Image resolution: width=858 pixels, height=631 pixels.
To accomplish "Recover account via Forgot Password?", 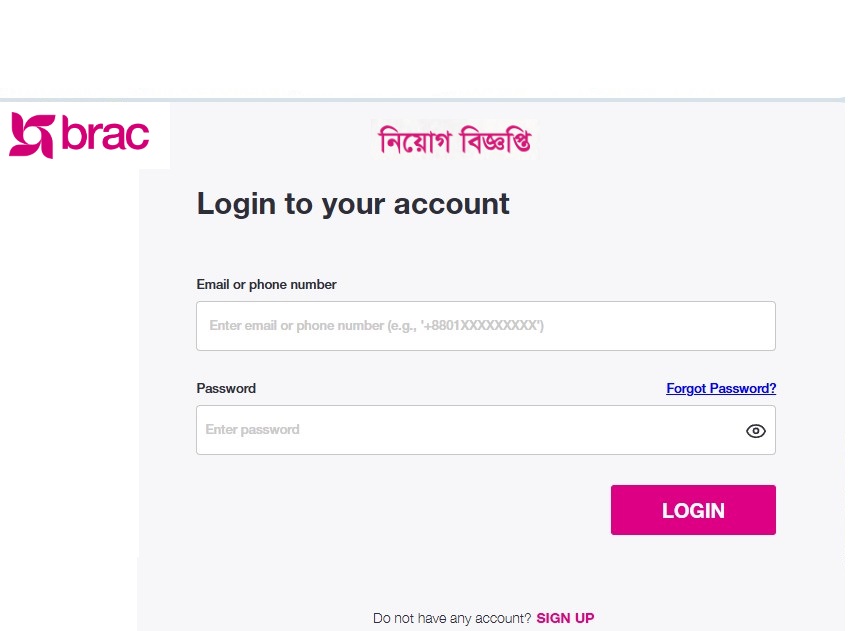I will 721,388.
